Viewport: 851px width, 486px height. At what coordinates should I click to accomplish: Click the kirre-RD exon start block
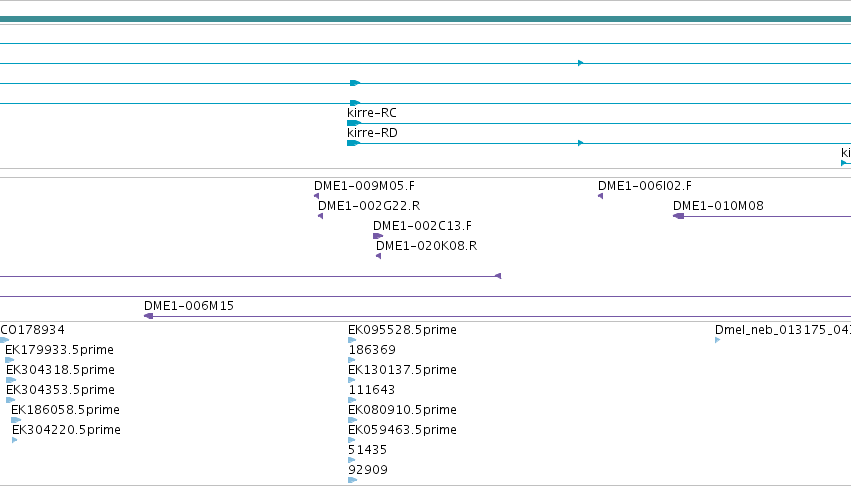click(x=353, y=143)
